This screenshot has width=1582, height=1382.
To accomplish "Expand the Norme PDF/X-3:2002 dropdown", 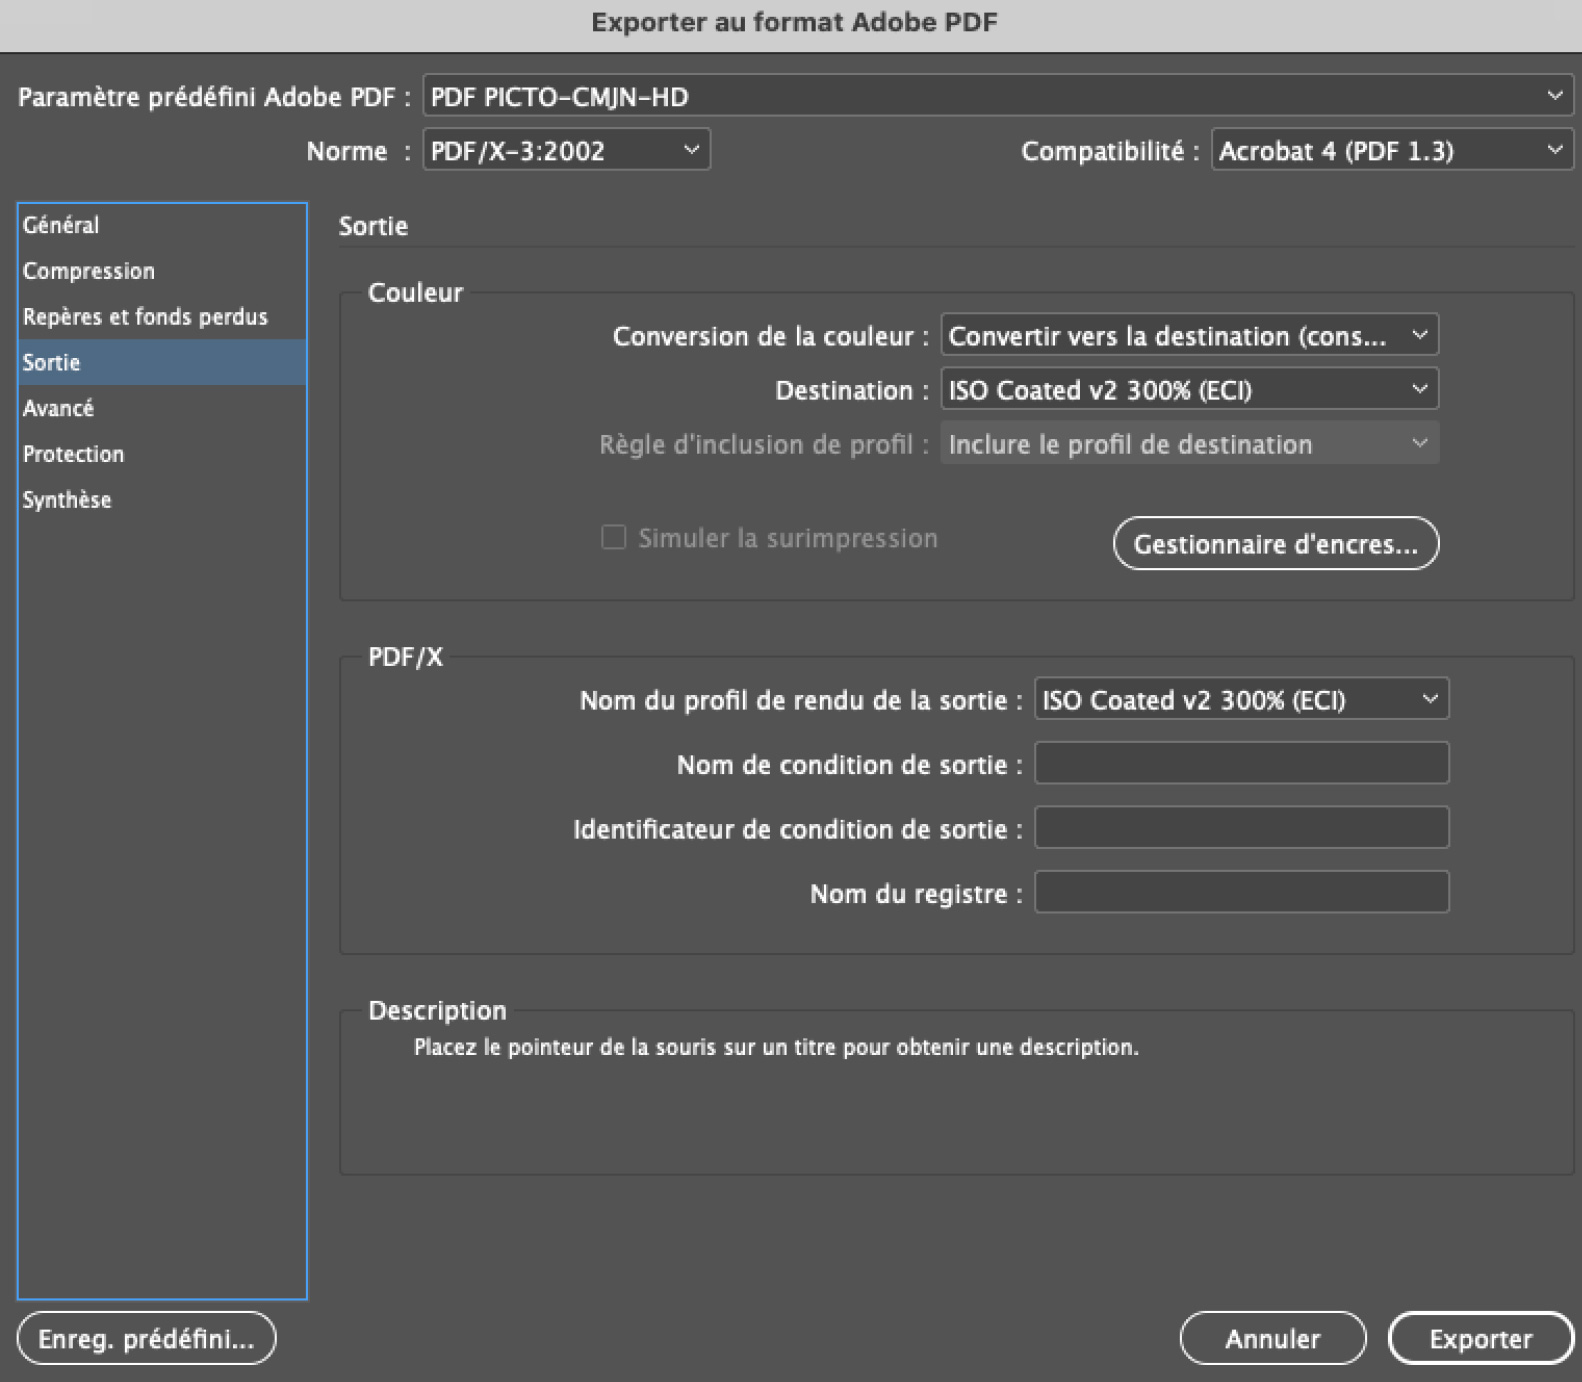I will [x=566, y=150].
